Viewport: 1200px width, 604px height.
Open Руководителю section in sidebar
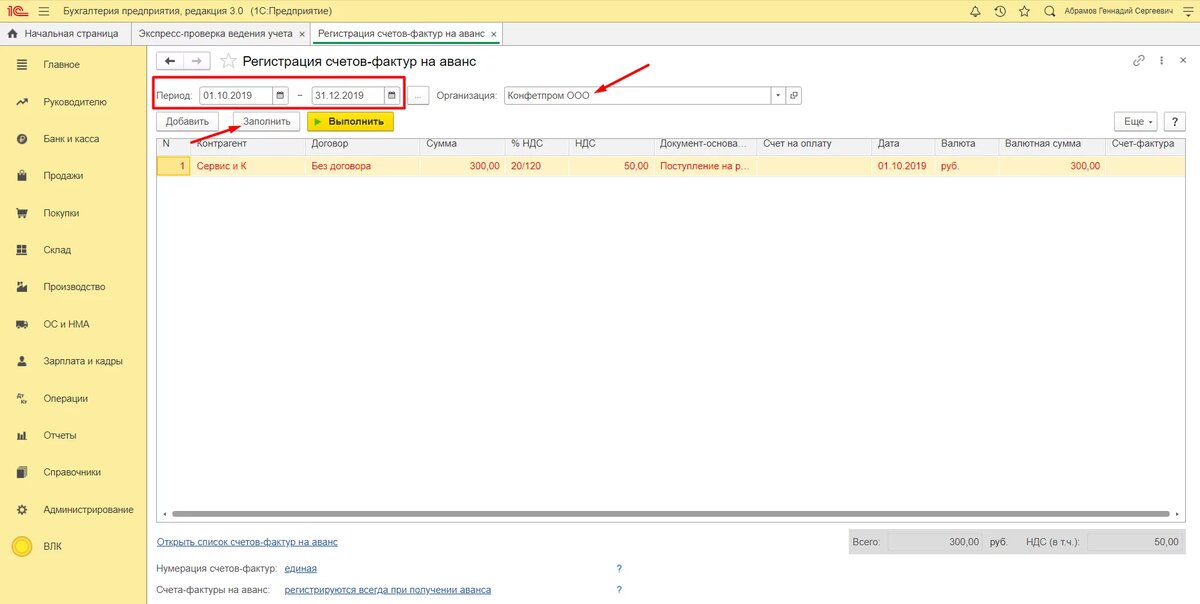point(73,102)
